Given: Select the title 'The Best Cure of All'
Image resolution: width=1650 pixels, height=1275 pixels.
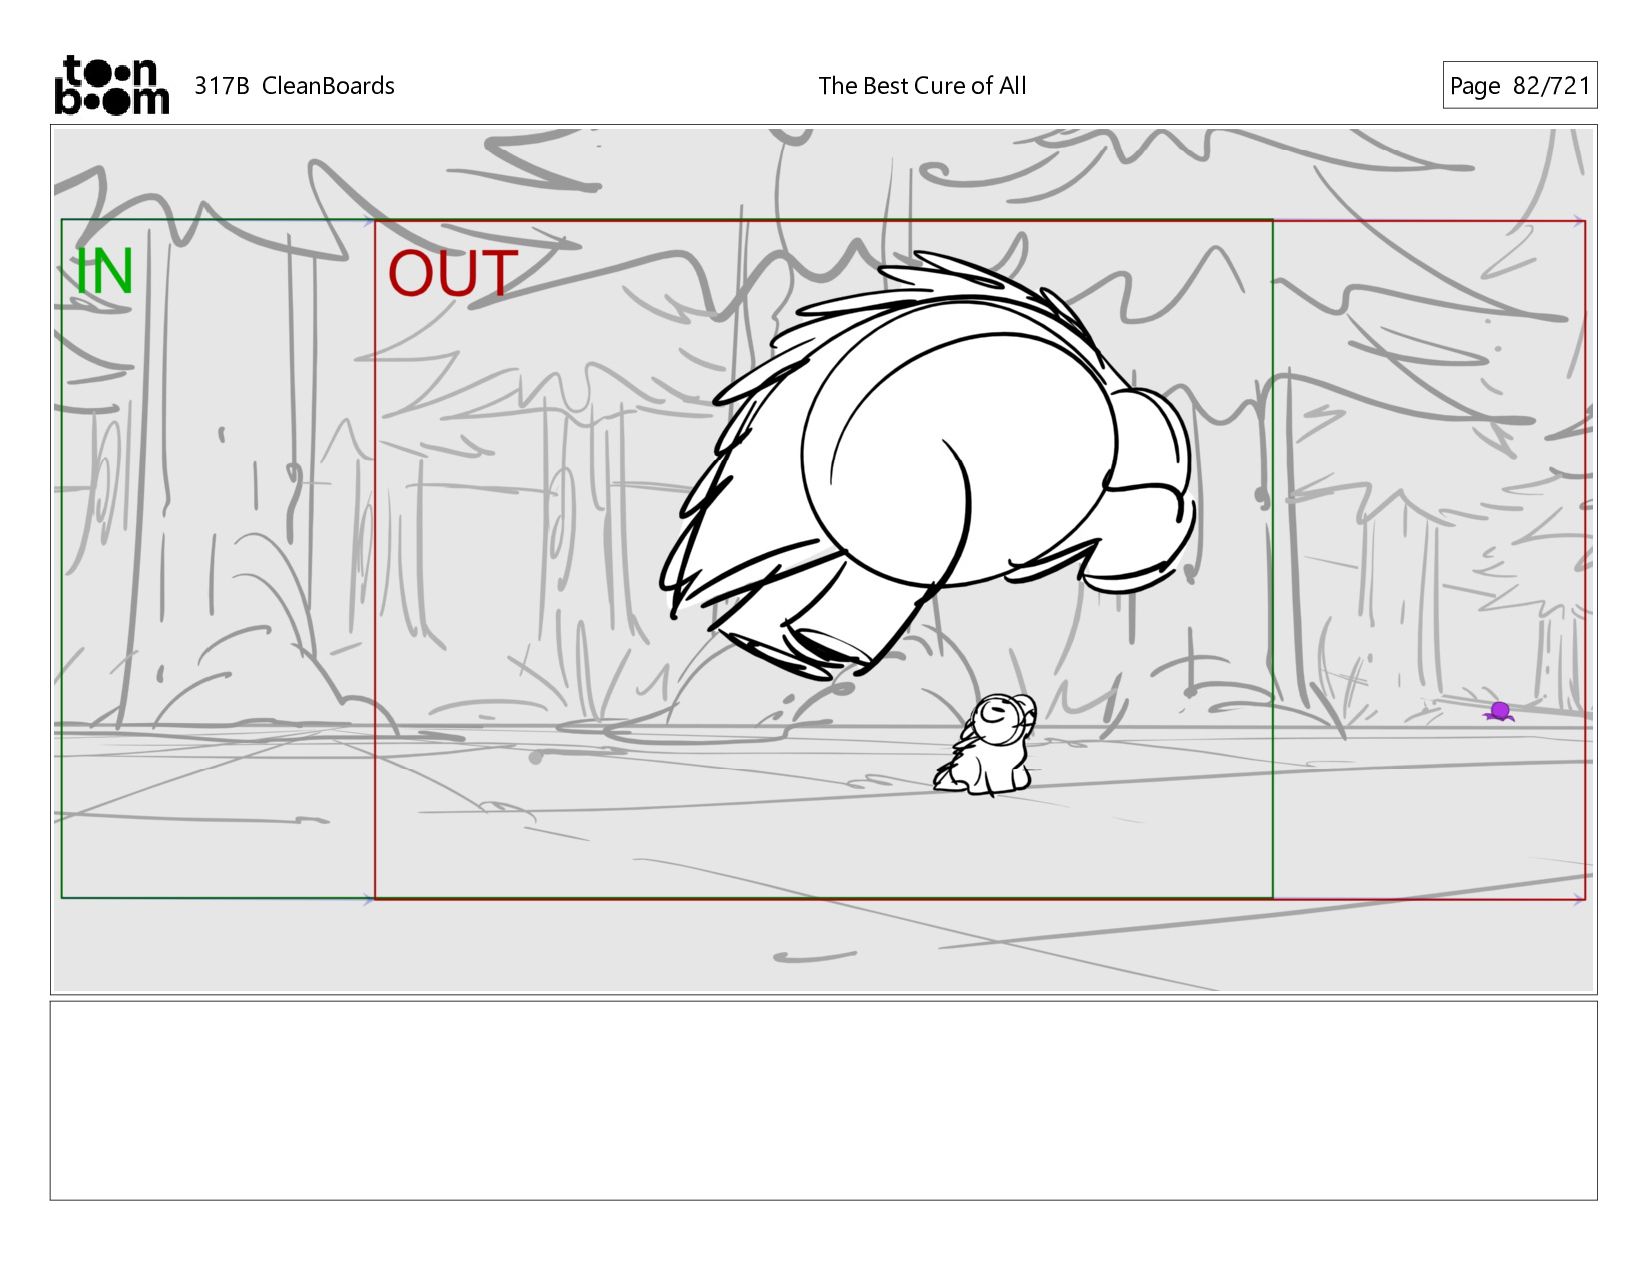Looking at the screenshot, I should click(x=922, y=86).
